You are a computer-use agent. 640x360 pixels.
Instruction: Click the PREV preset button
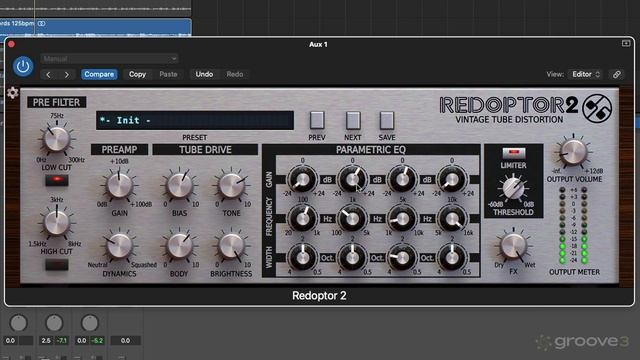point(317,120)
